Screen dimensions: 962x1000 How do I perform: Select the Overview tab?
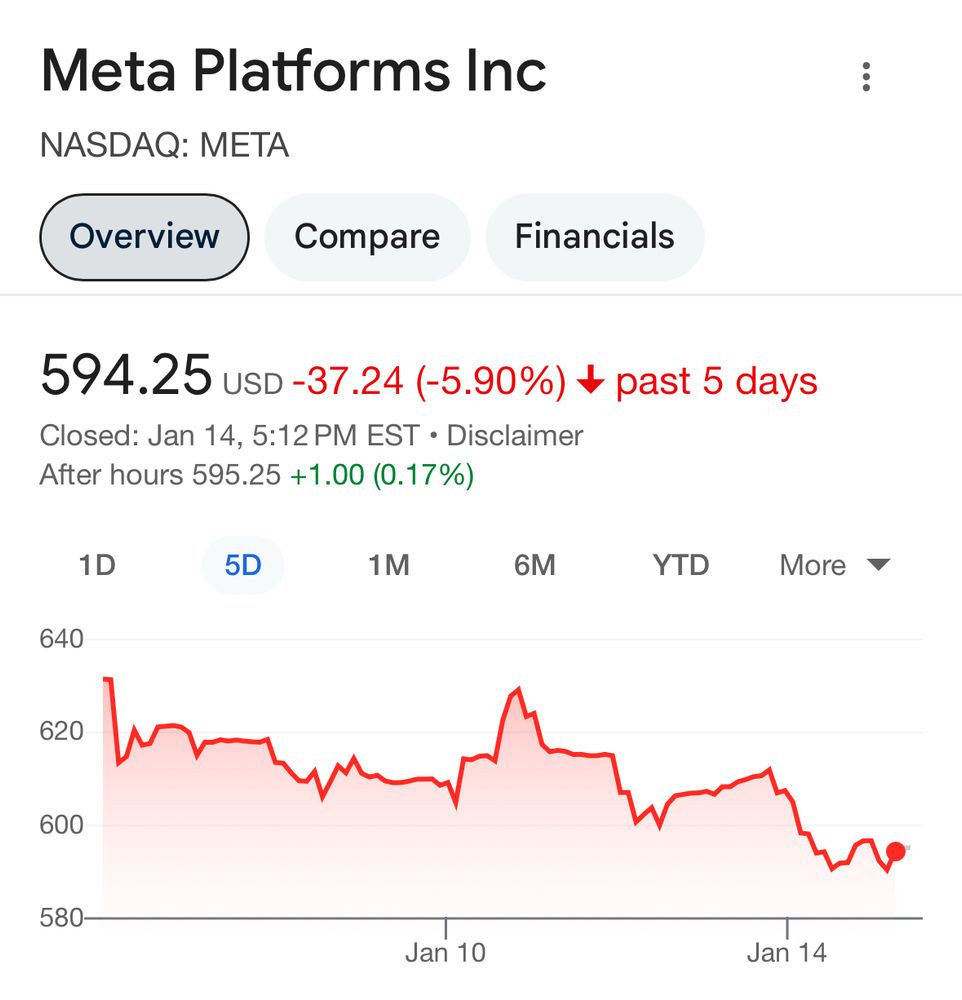pos(143,236)
